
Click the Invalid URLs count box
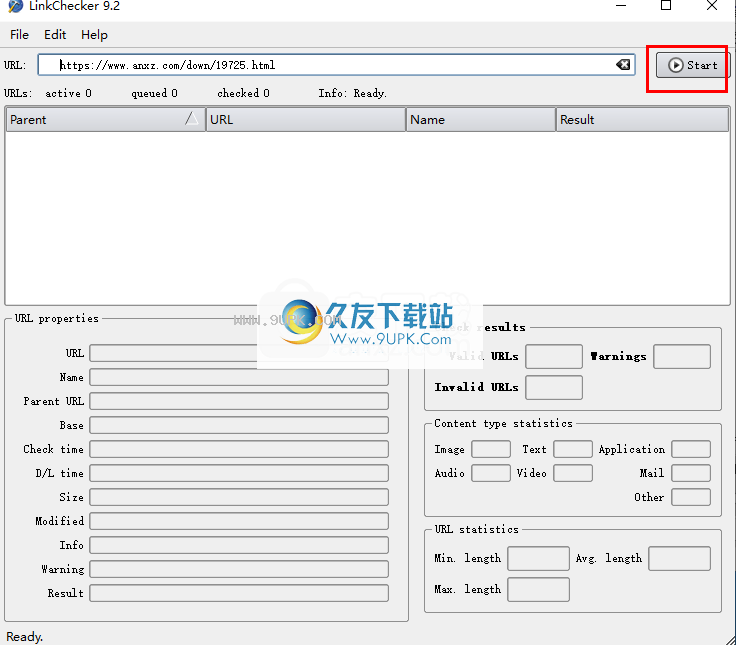[554, 387]
